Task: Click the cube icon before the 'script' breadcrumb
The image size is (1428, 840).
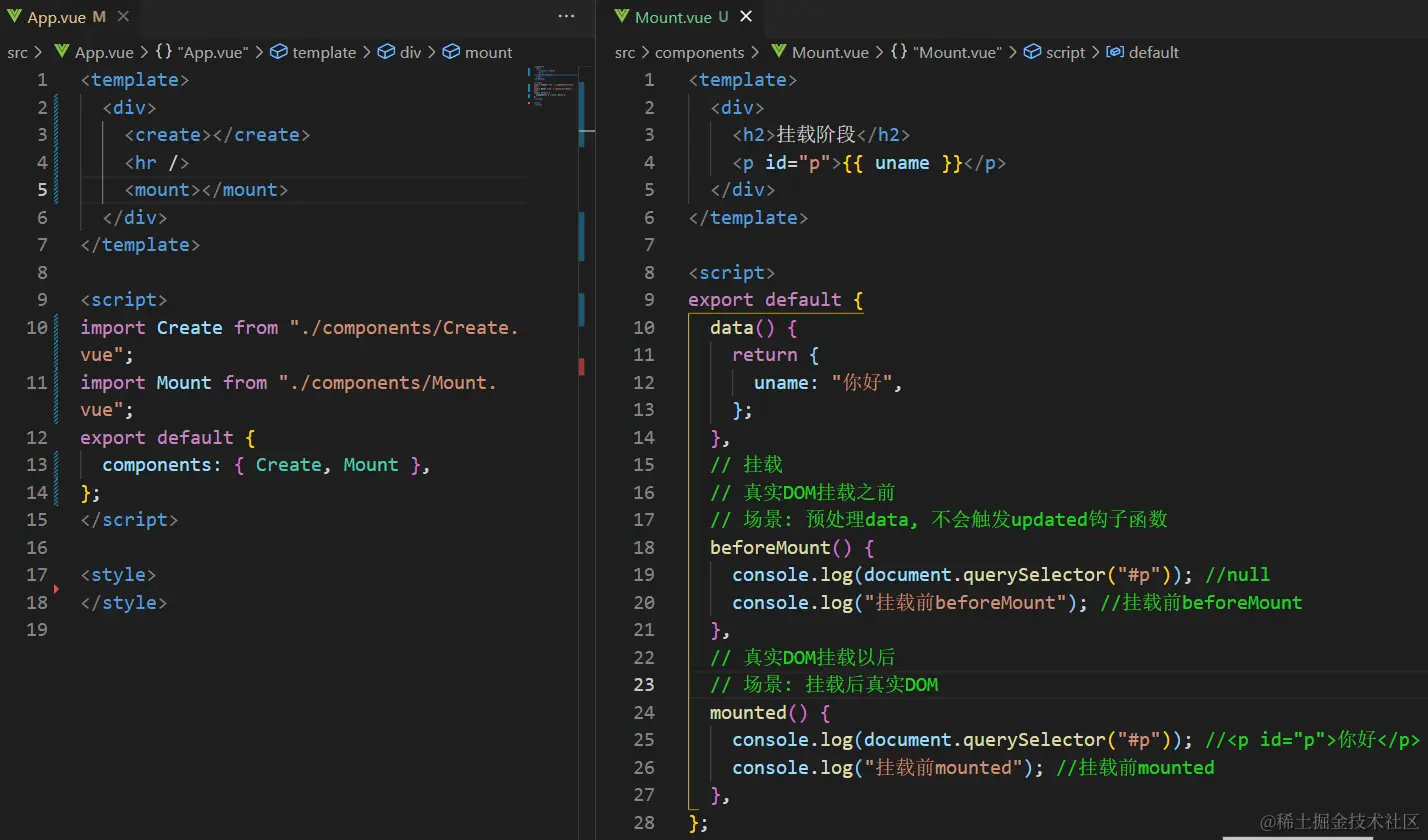Action: click(1033, 52)
